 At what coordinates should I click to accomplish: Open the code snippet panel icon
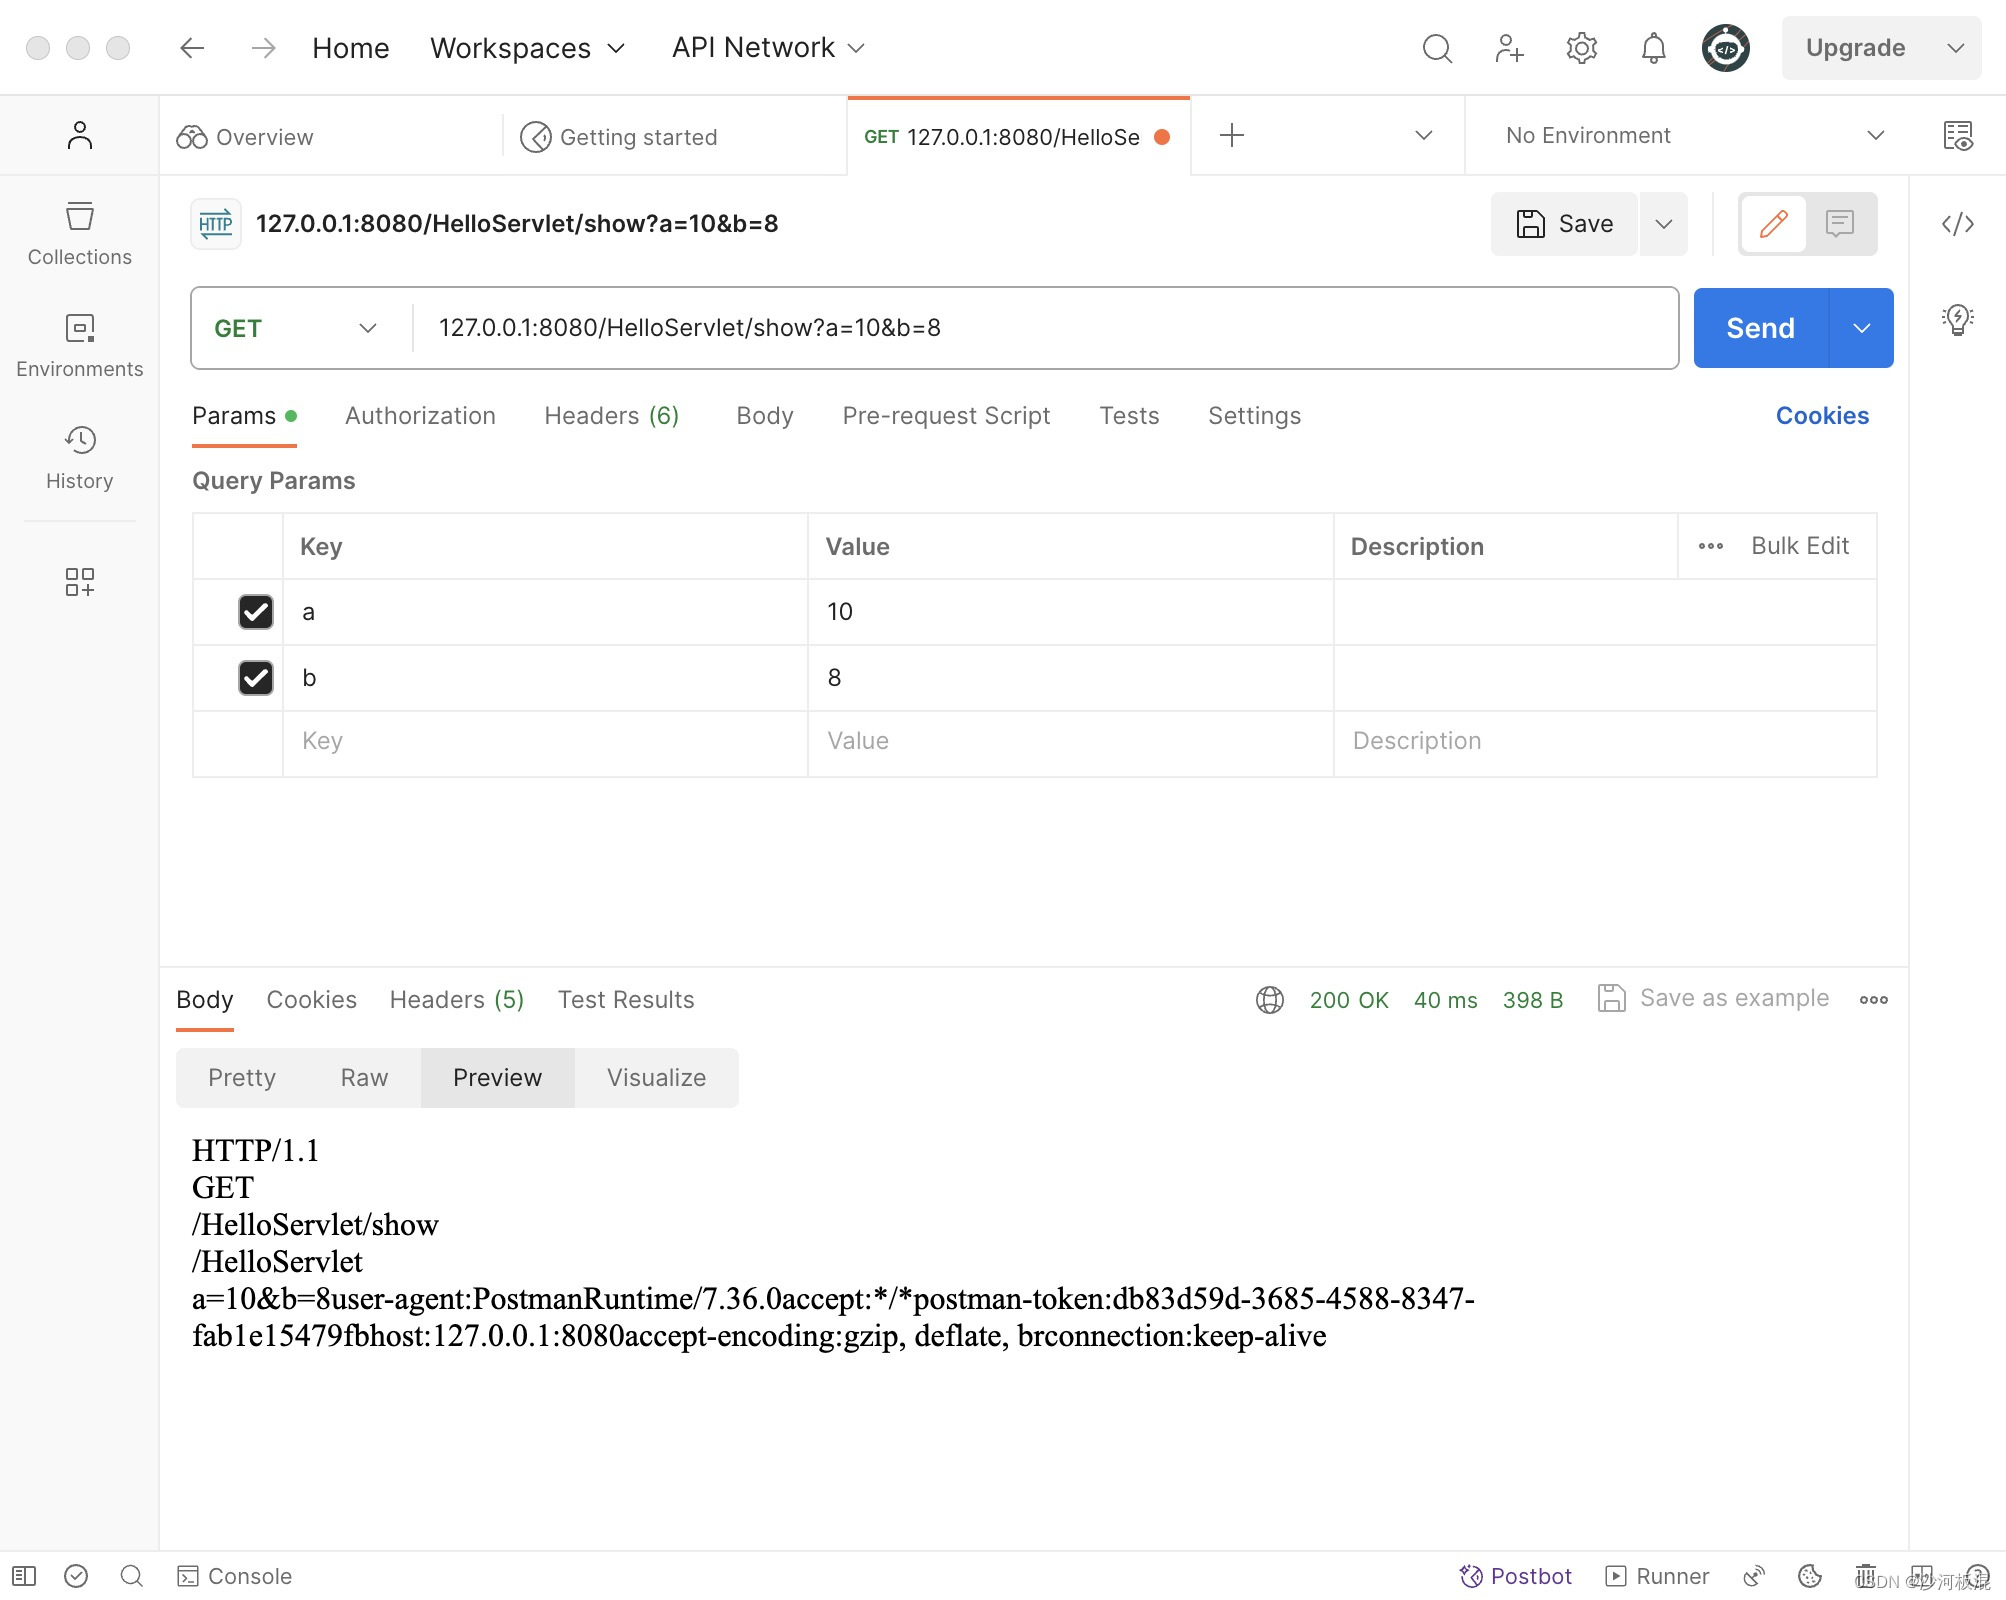1957,224
